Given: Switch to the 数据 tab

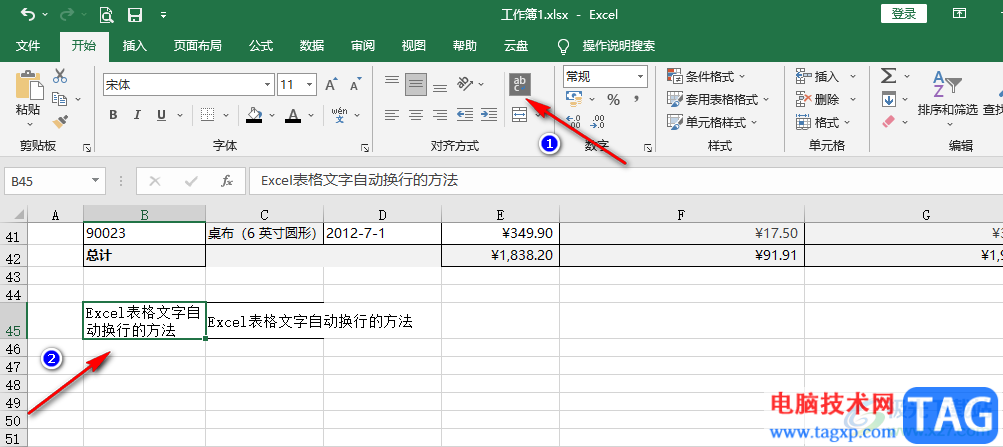Looking at the screenshot, I should tap(312, 46).
